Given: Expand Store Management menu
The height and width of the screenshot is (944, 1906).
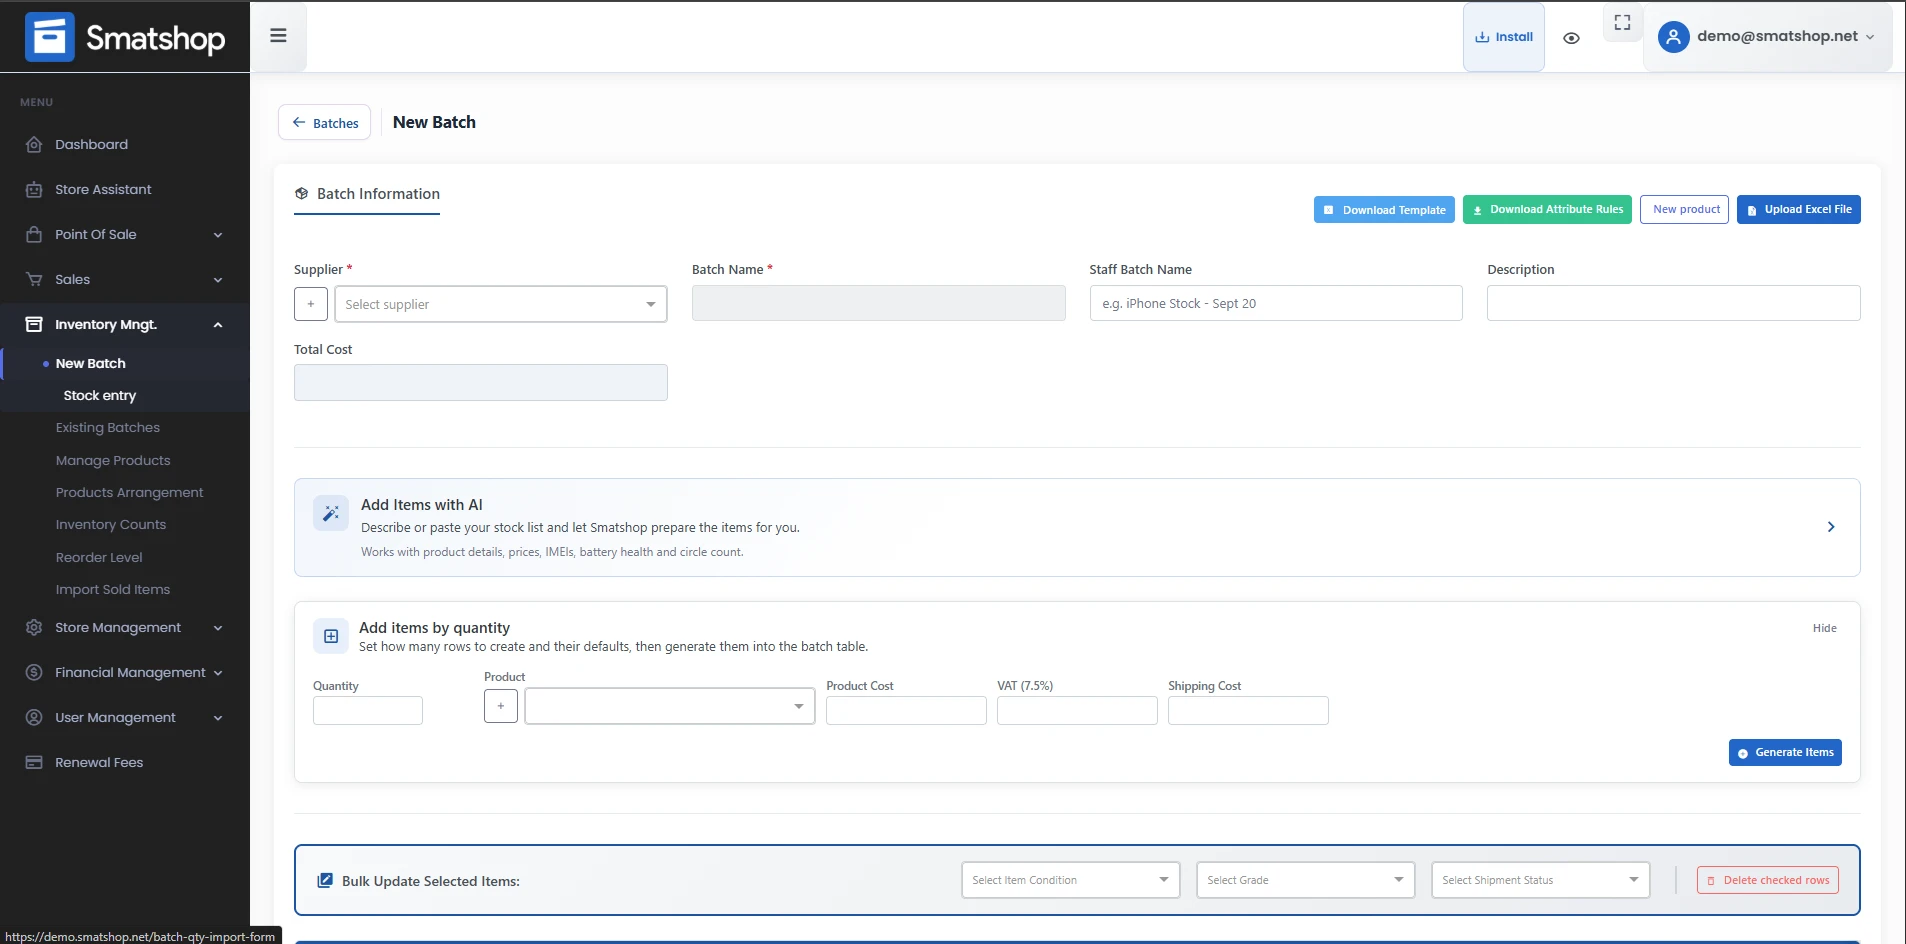Looking at the screenshot, I should (124, 627).
